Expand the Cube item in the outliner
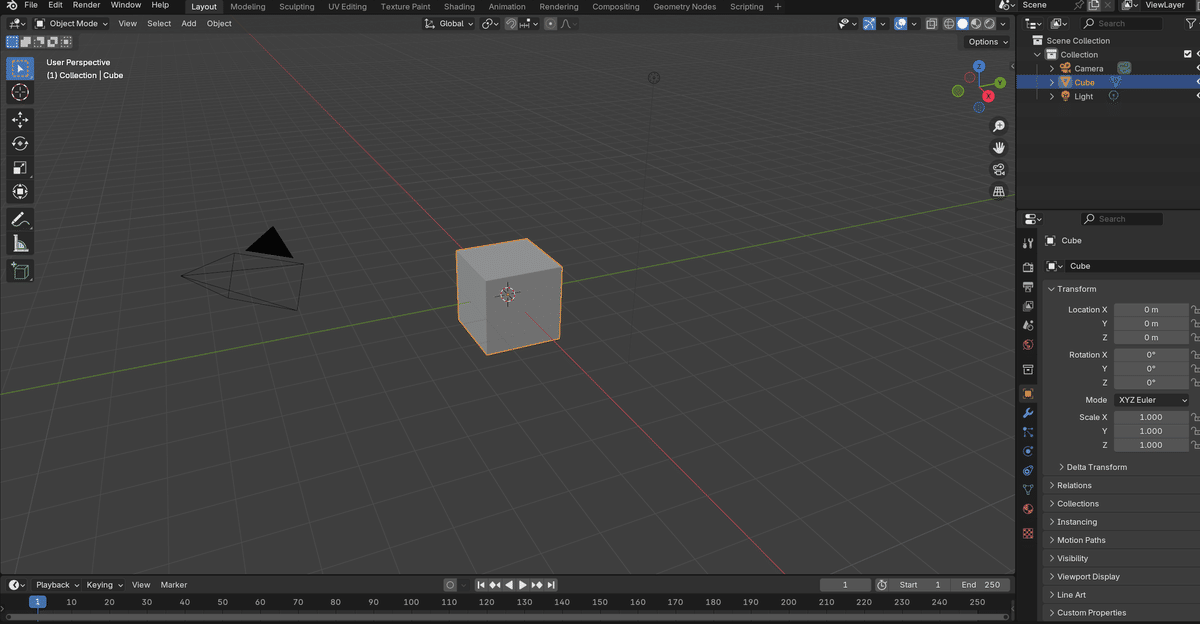The height and width of the screenshot is (624, 1200). click(x=1051, y=82)
